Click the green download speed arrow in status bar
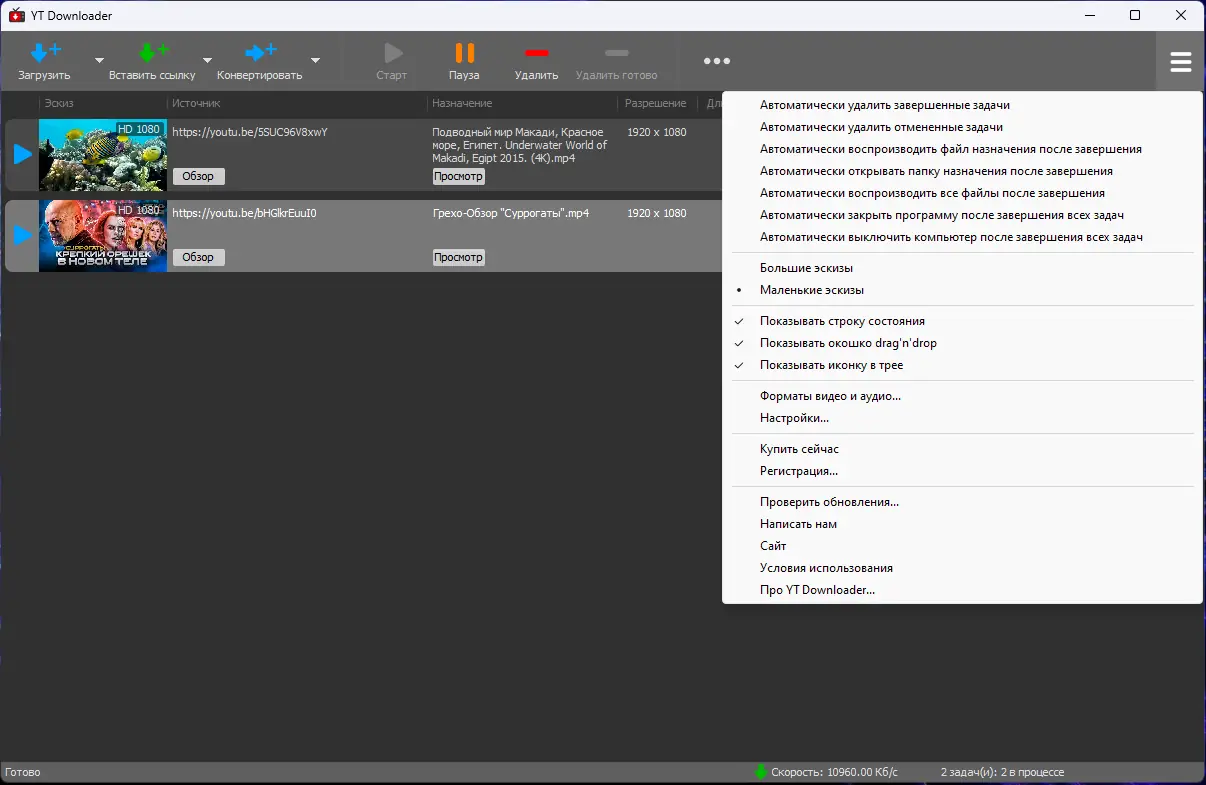1206x785 pixels. [x=761, y=772]
